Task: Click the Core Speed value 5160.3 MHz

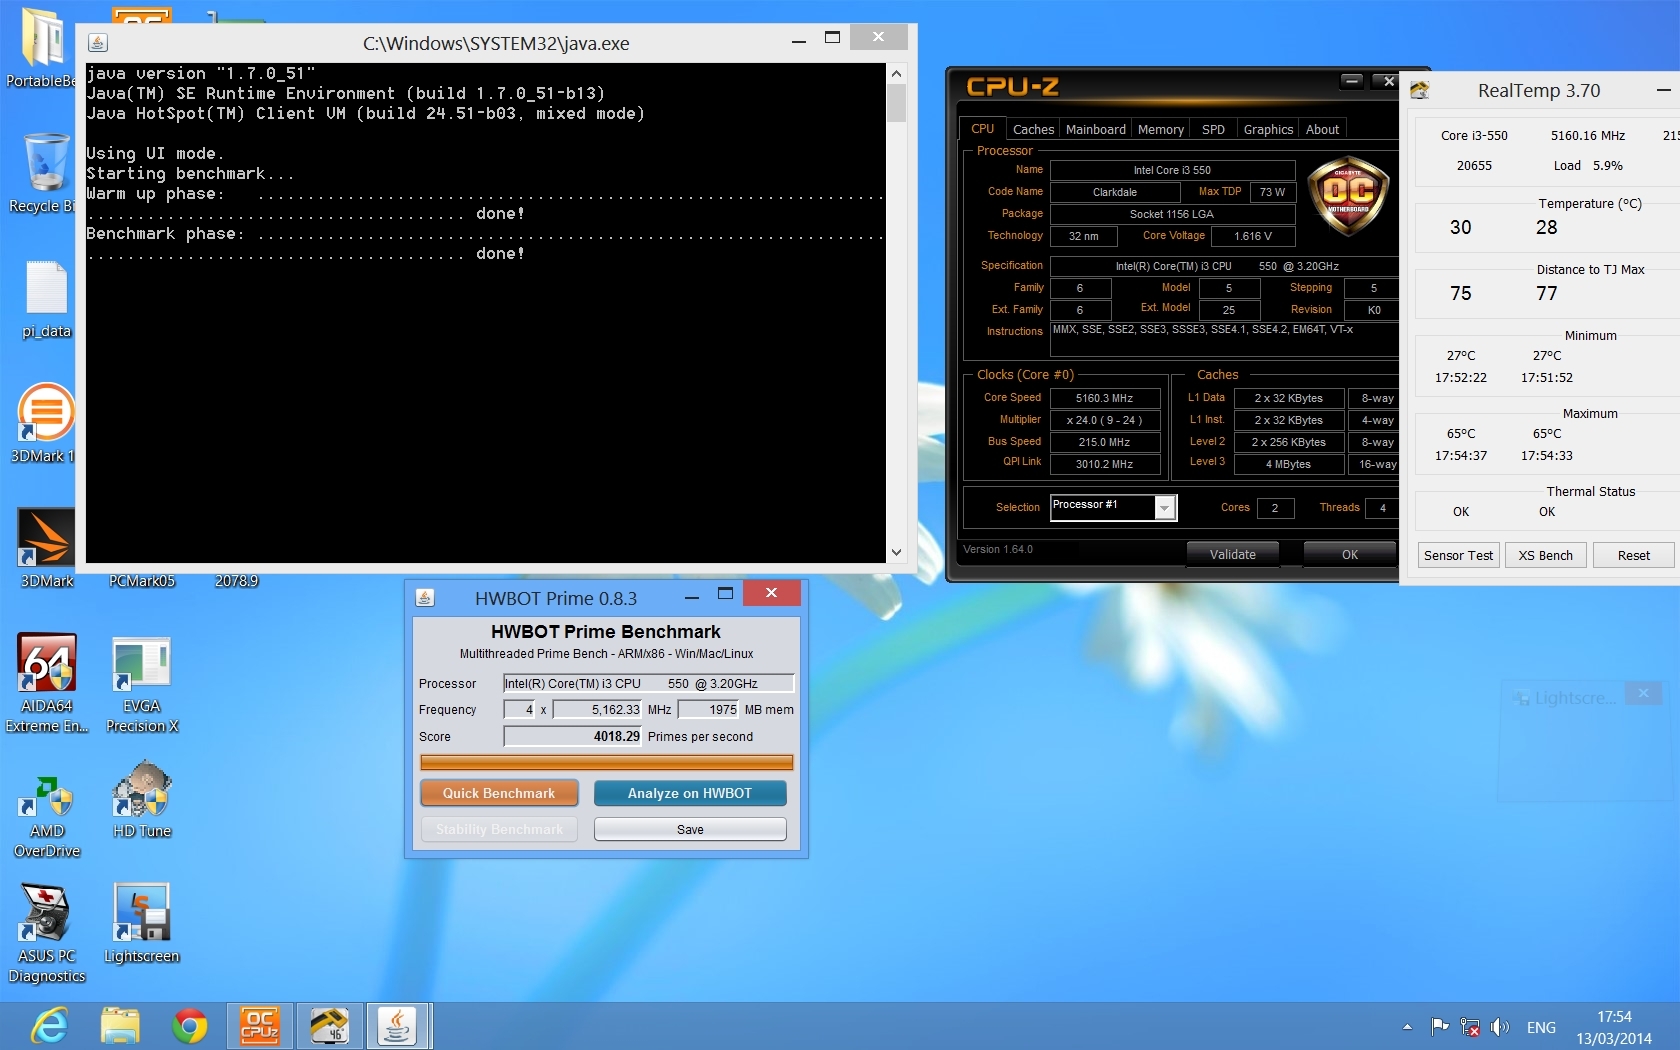Action: coord(1104,398)
